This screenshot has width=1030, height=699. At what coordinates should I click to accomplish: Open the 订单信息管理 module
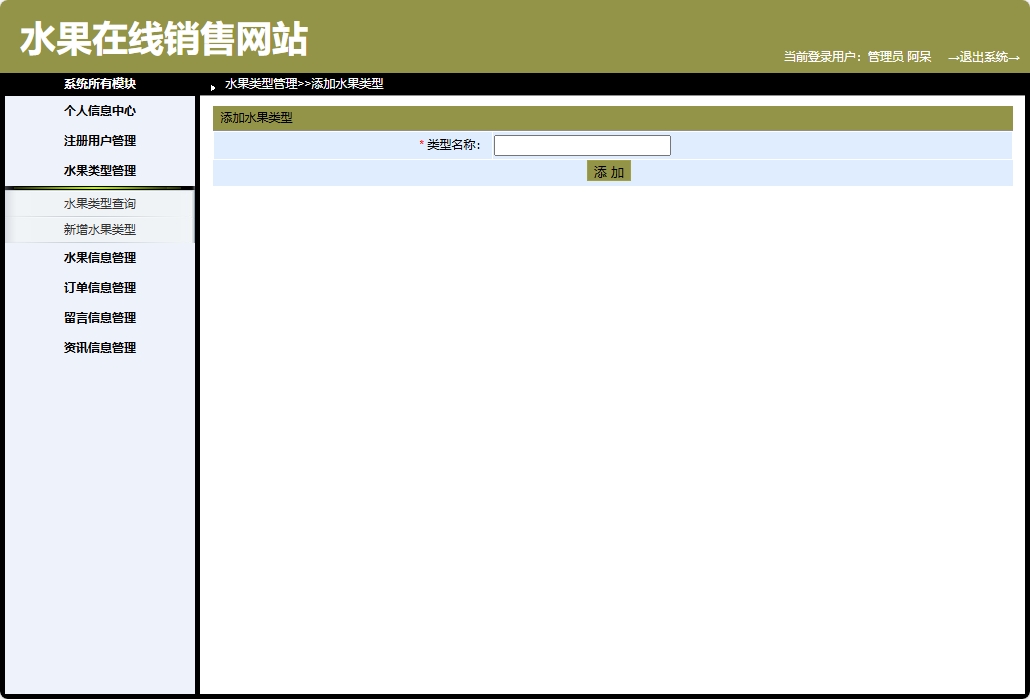(x=98, y=287)
